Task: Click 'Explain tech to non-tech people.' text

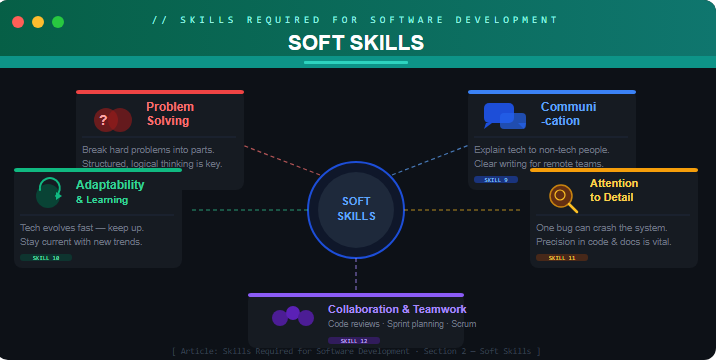Action: coord(542,150)
